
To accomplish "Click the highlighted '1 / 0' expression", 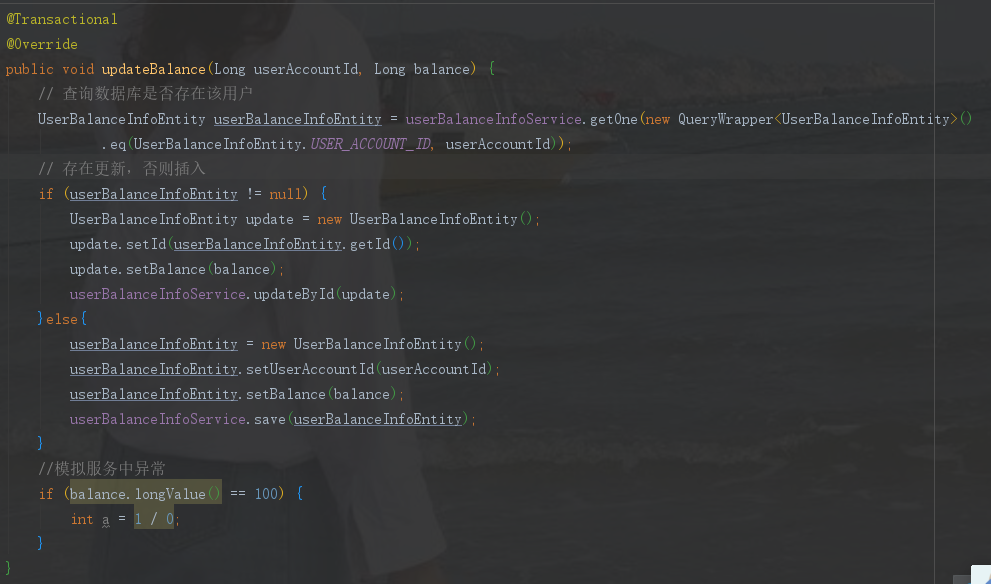I will tap(154, 520).
